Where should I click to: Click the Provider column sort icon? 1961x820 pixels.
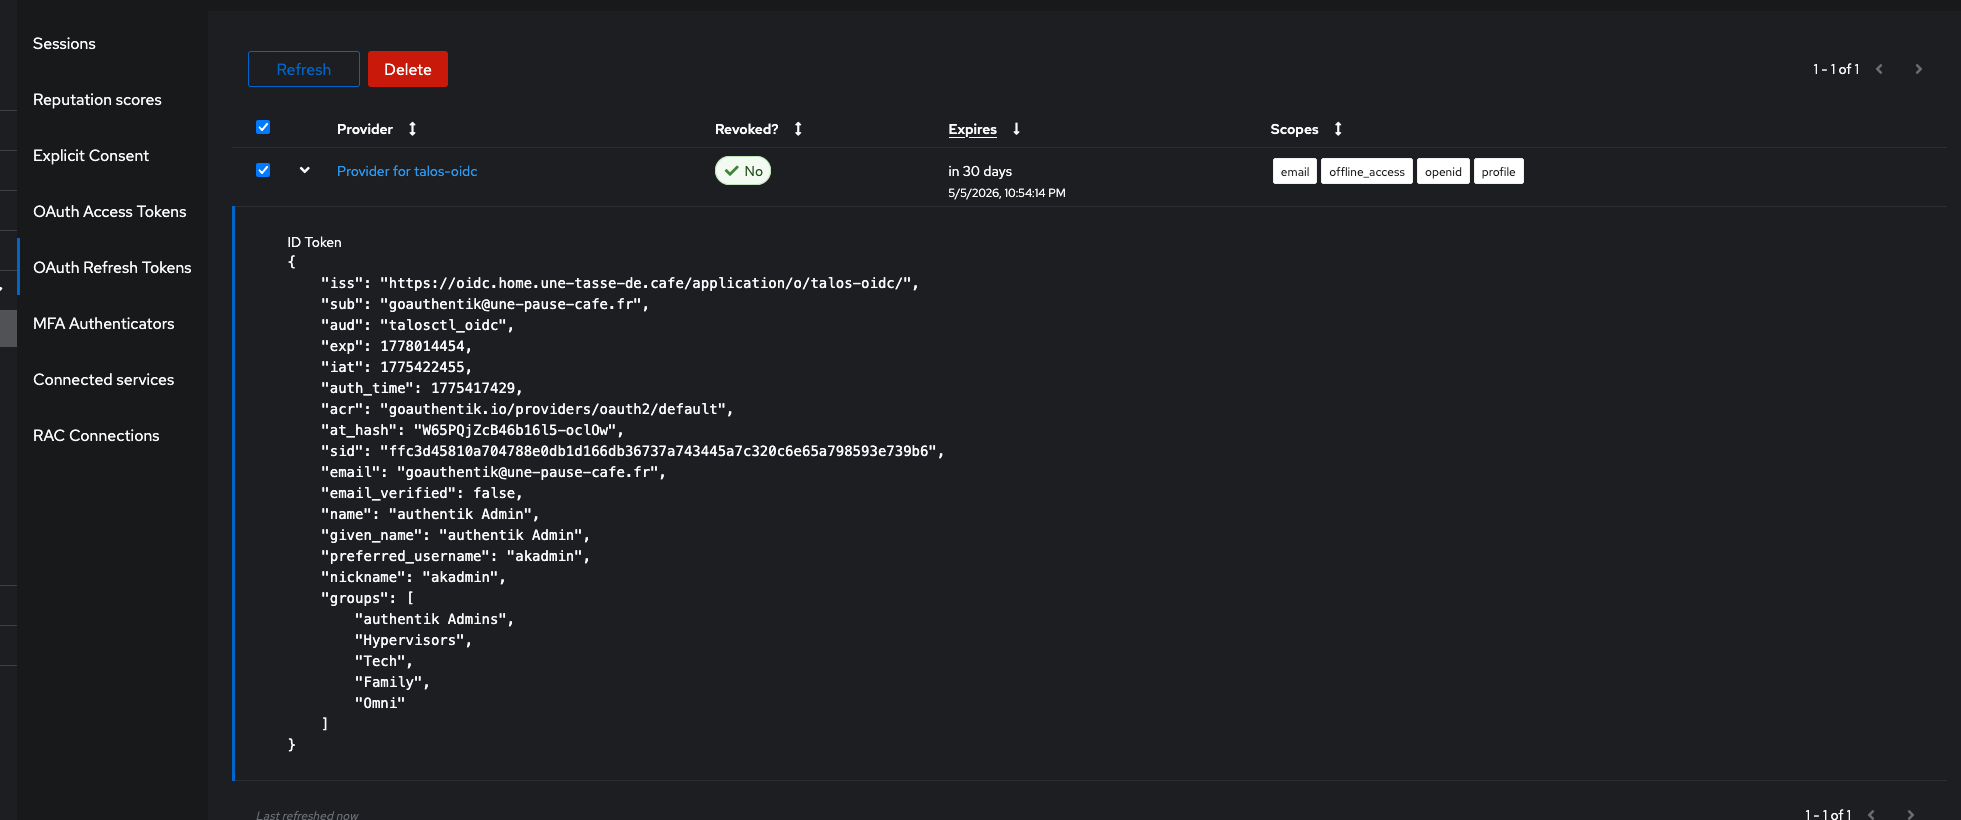pyautogui.click(x=412, y=129)
